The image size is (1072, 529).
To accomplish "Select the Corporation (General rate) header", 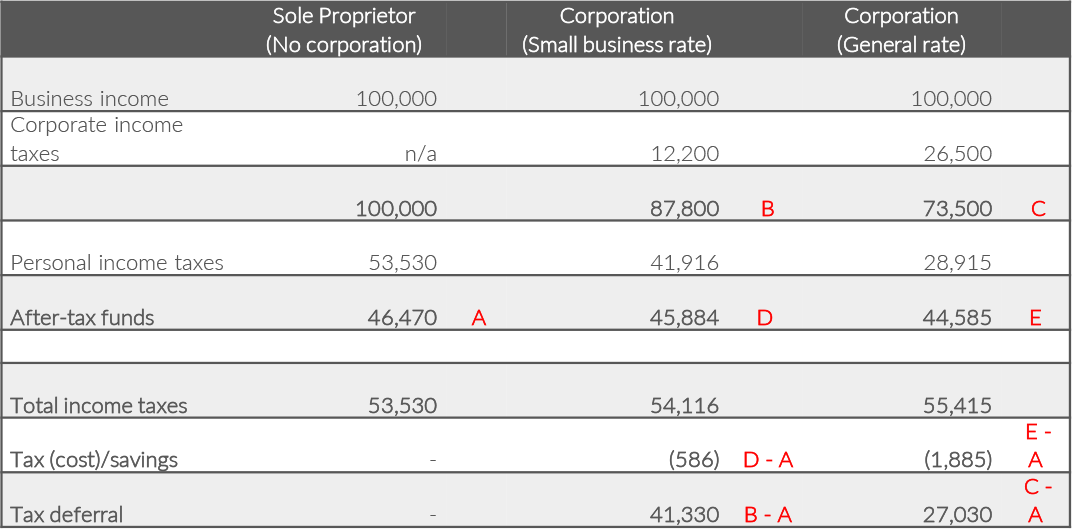I will tap(901, 30).
